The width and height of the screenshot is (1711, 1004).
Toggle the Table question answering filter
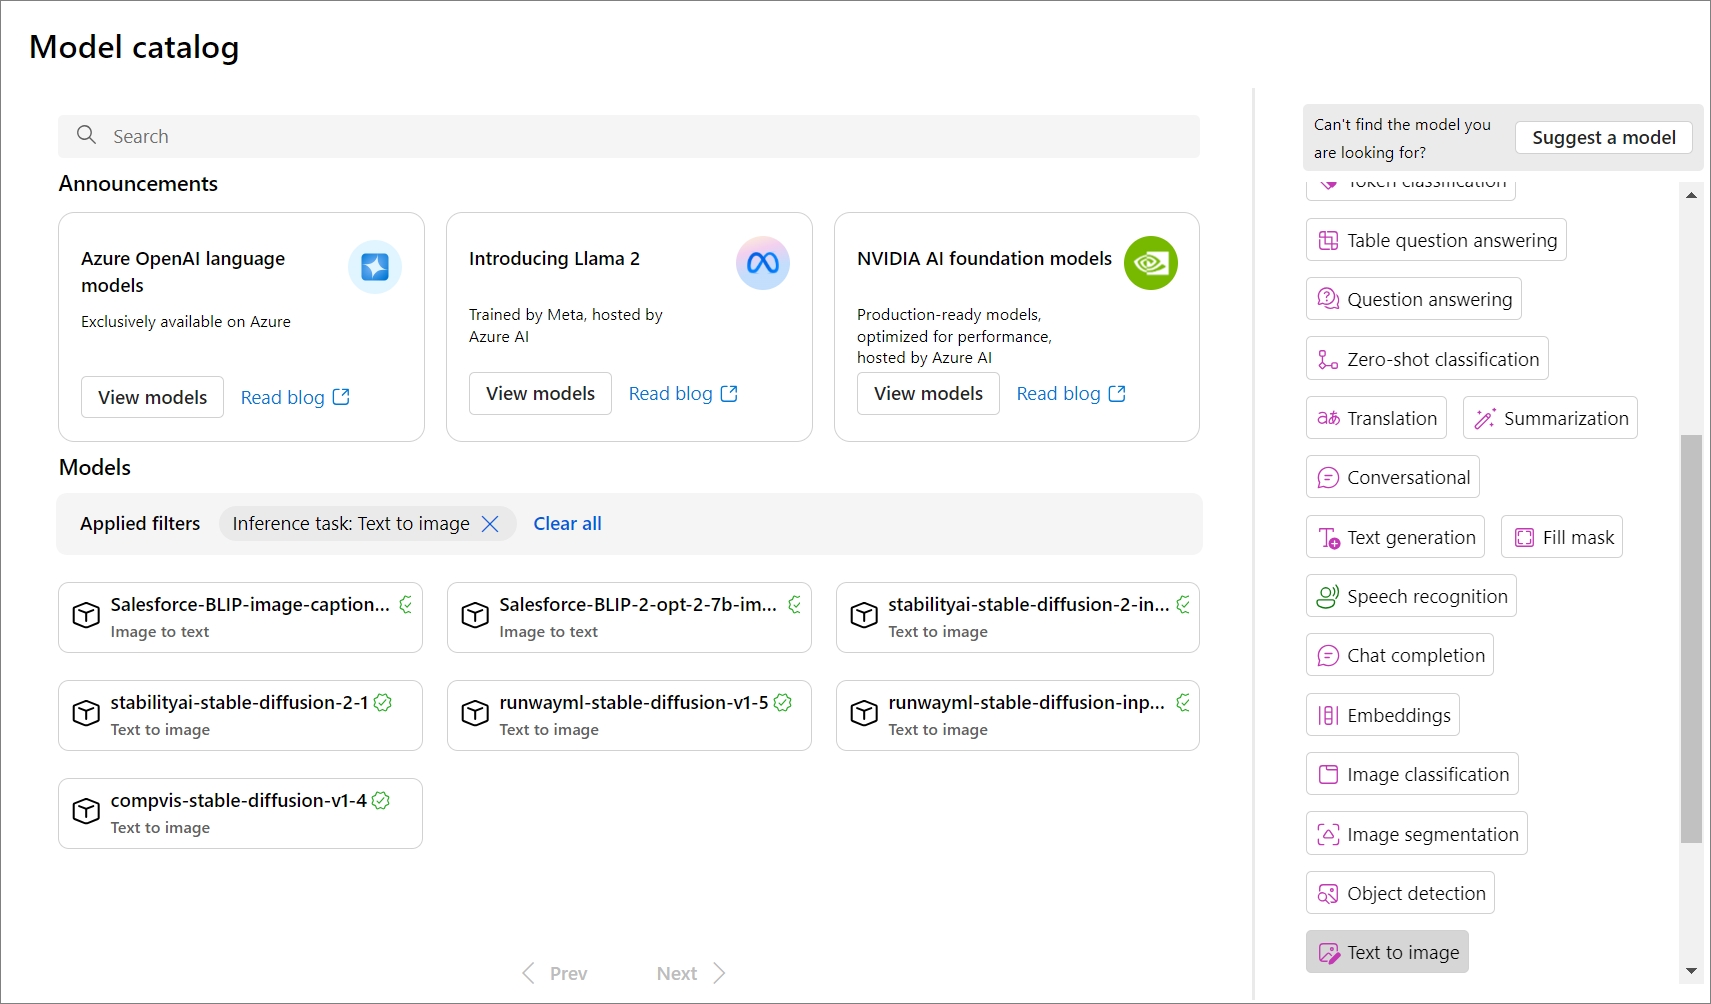pos(1436,240)
